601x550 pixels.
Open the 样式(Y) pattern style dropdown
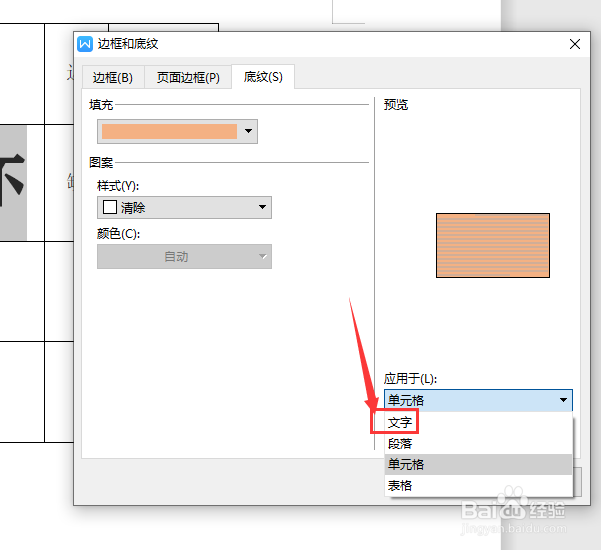tap(184, 207)
